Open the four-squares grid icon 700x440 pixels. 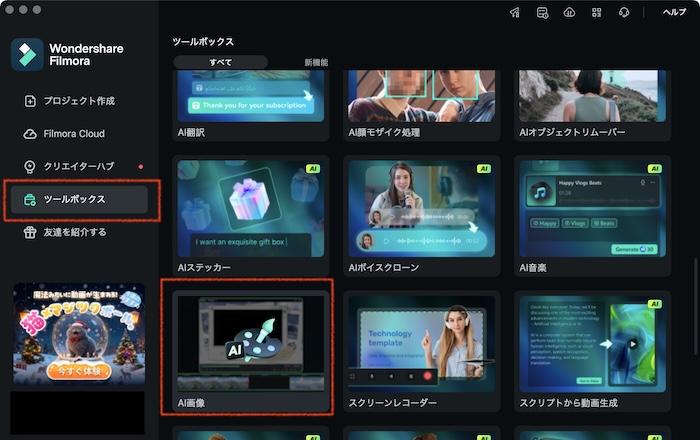pos(596,12)
